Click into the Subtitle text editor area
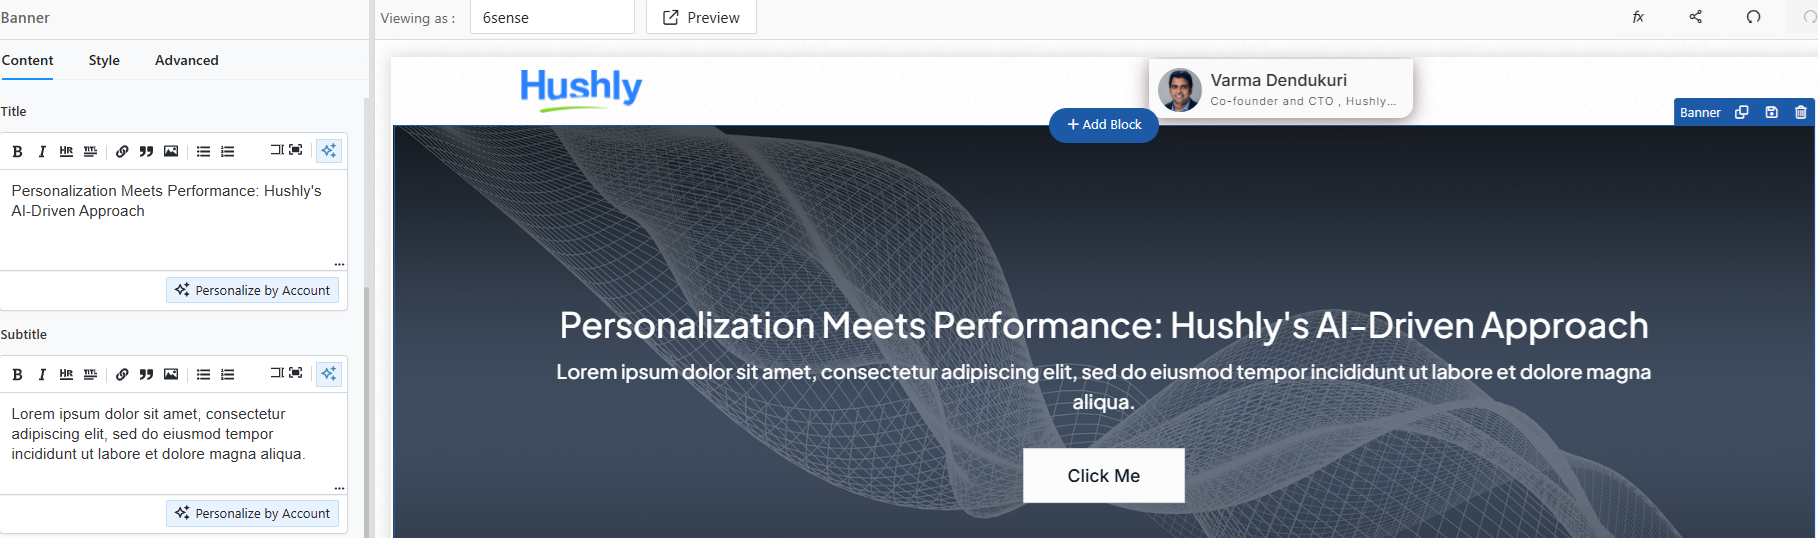 point(173,443)
